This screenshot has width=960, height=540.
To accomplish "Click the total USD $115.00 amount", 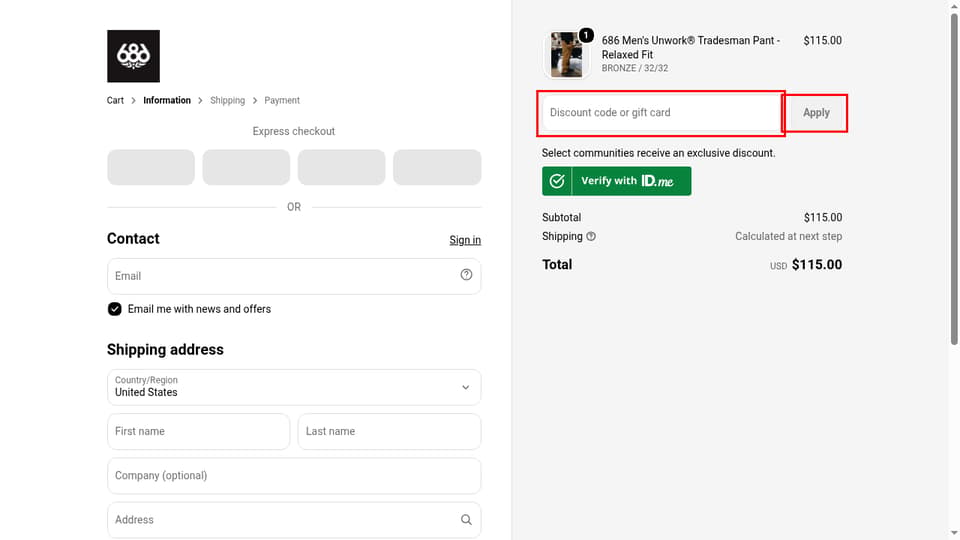I will click(806, 265).
